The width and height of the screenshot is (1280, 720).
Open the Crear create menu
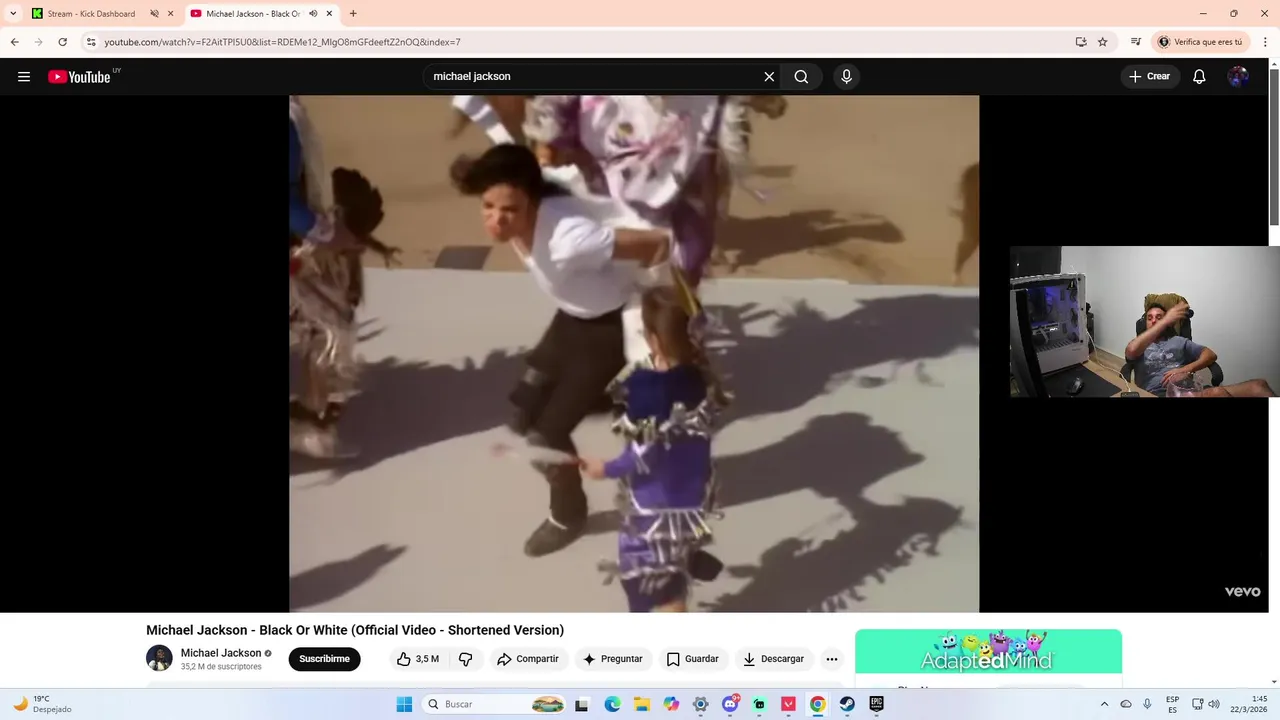coord(1150,77)
